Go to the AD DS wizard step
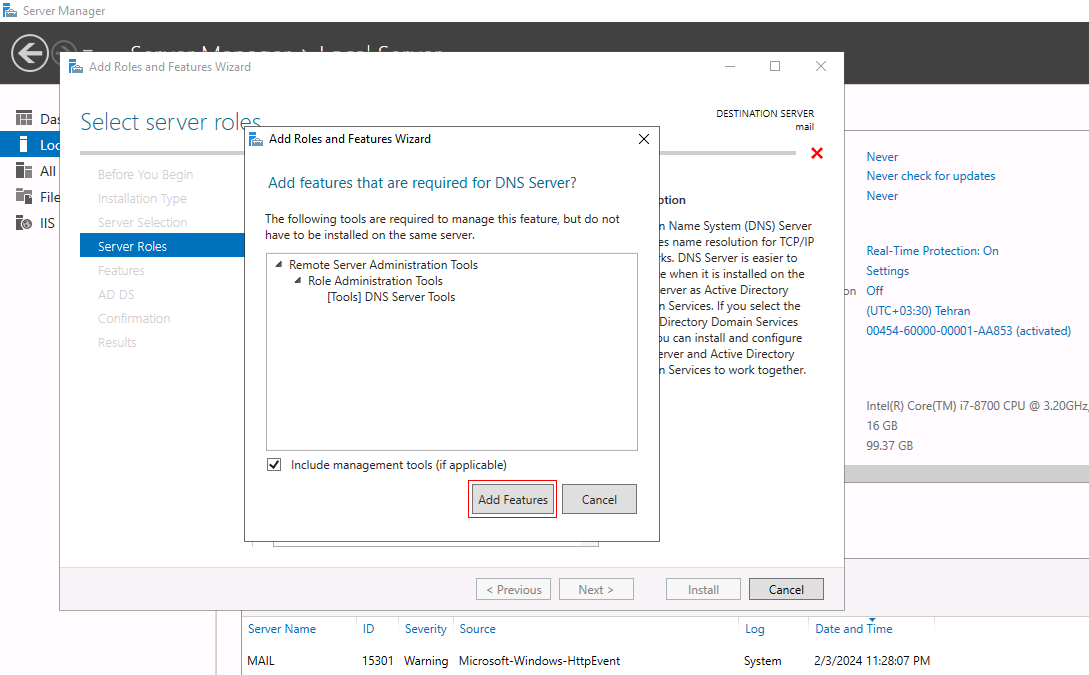 click(x=116, y=294)
